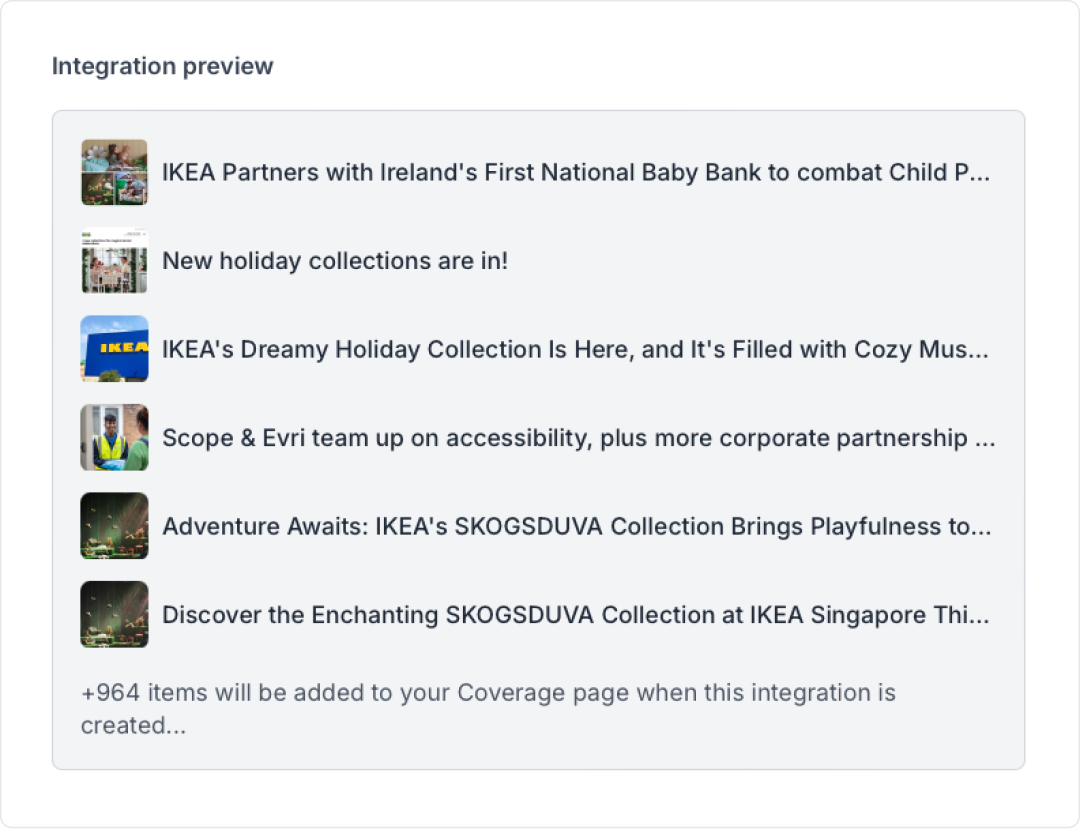Select the holiday collections email thumbnail

tap(114, 260)
